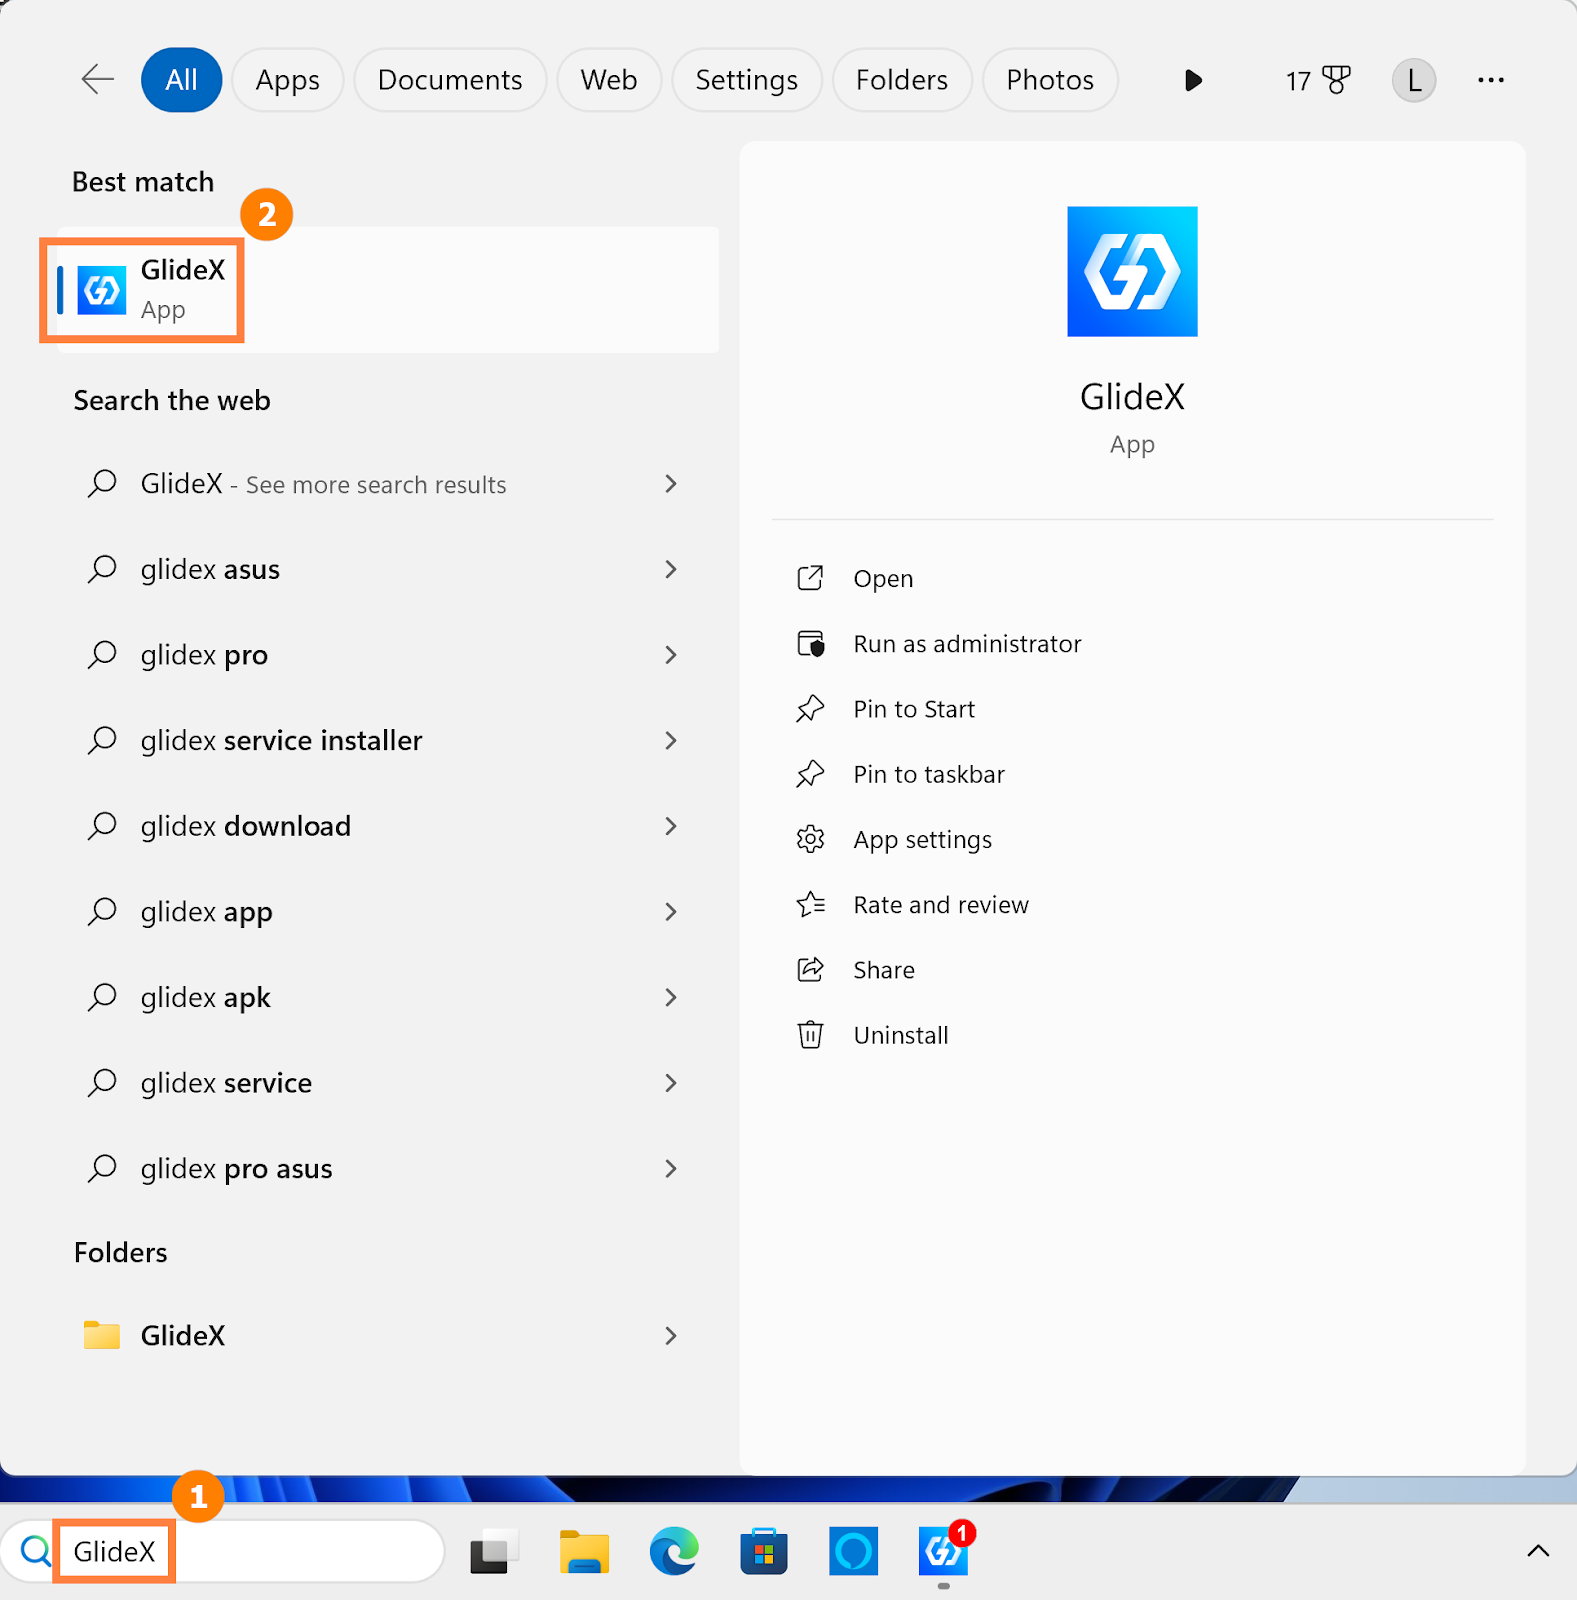The height and width of the screenshot is (1600, 1577).
Task: Switch to the Photos filter tab
Action: tap(1050, 80)
